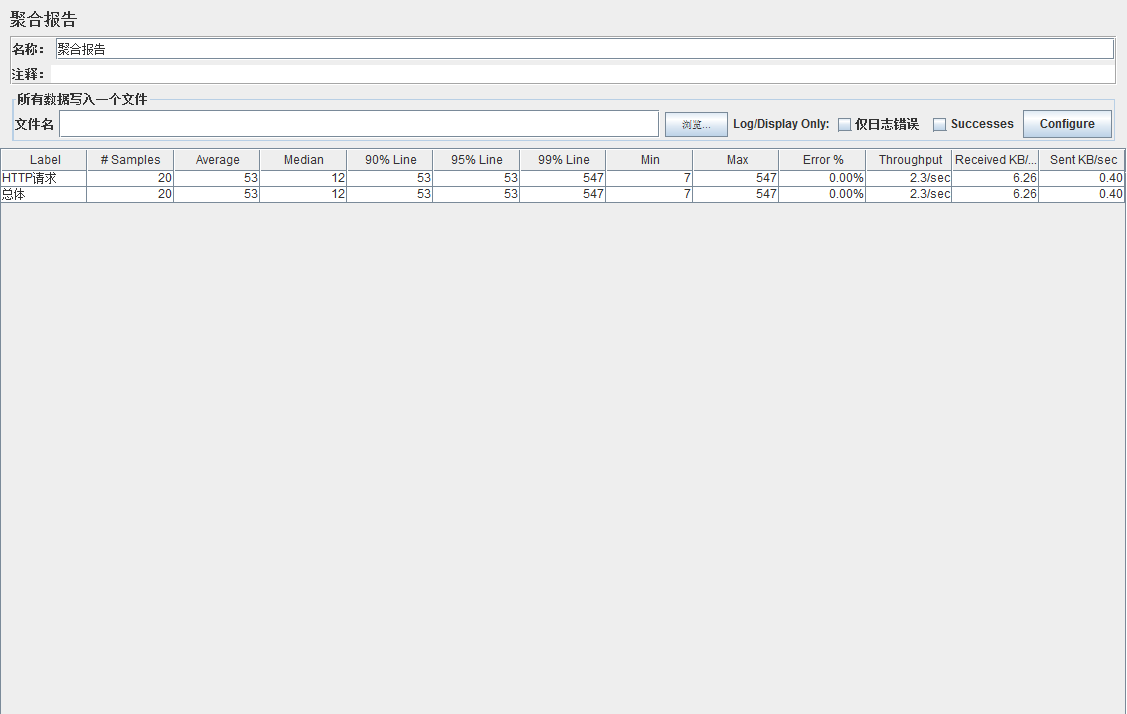Click 95% Line value in 总体 row
The image size is (1127, 714).
click(x=477, y=194)
